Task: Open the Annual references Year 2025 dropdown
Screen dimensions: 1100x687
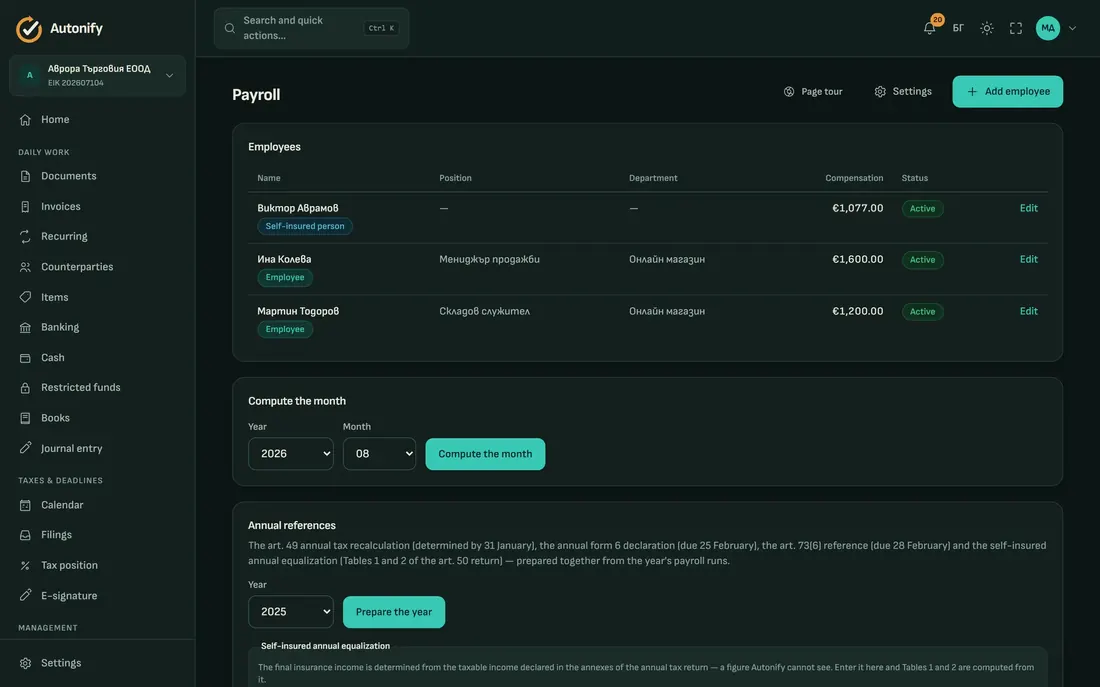Action: pos(290,612)
